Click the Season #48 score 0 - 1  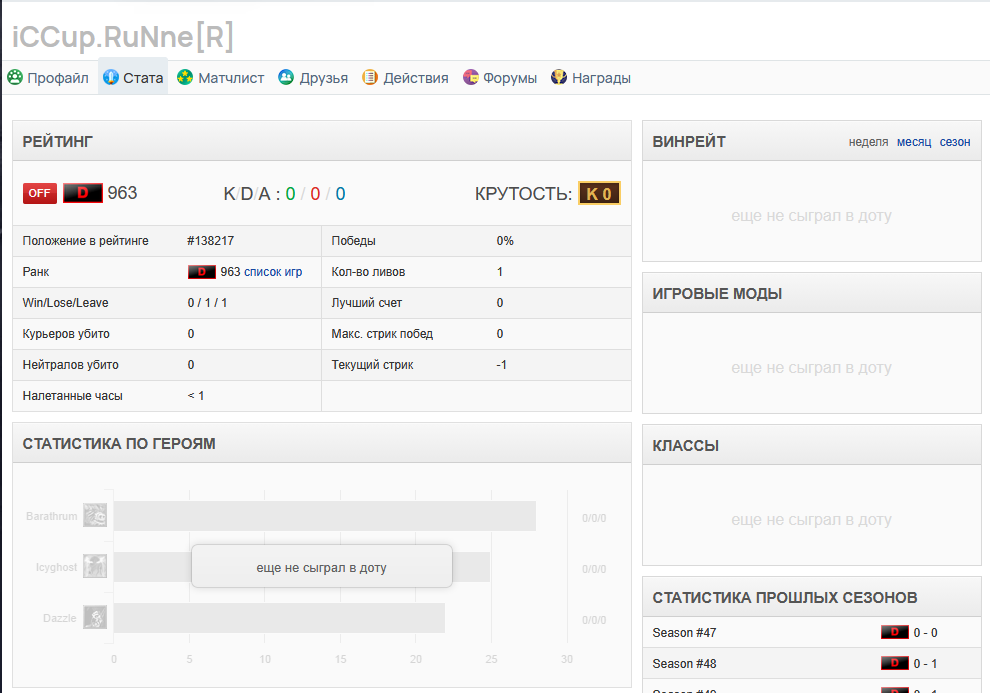926,663
